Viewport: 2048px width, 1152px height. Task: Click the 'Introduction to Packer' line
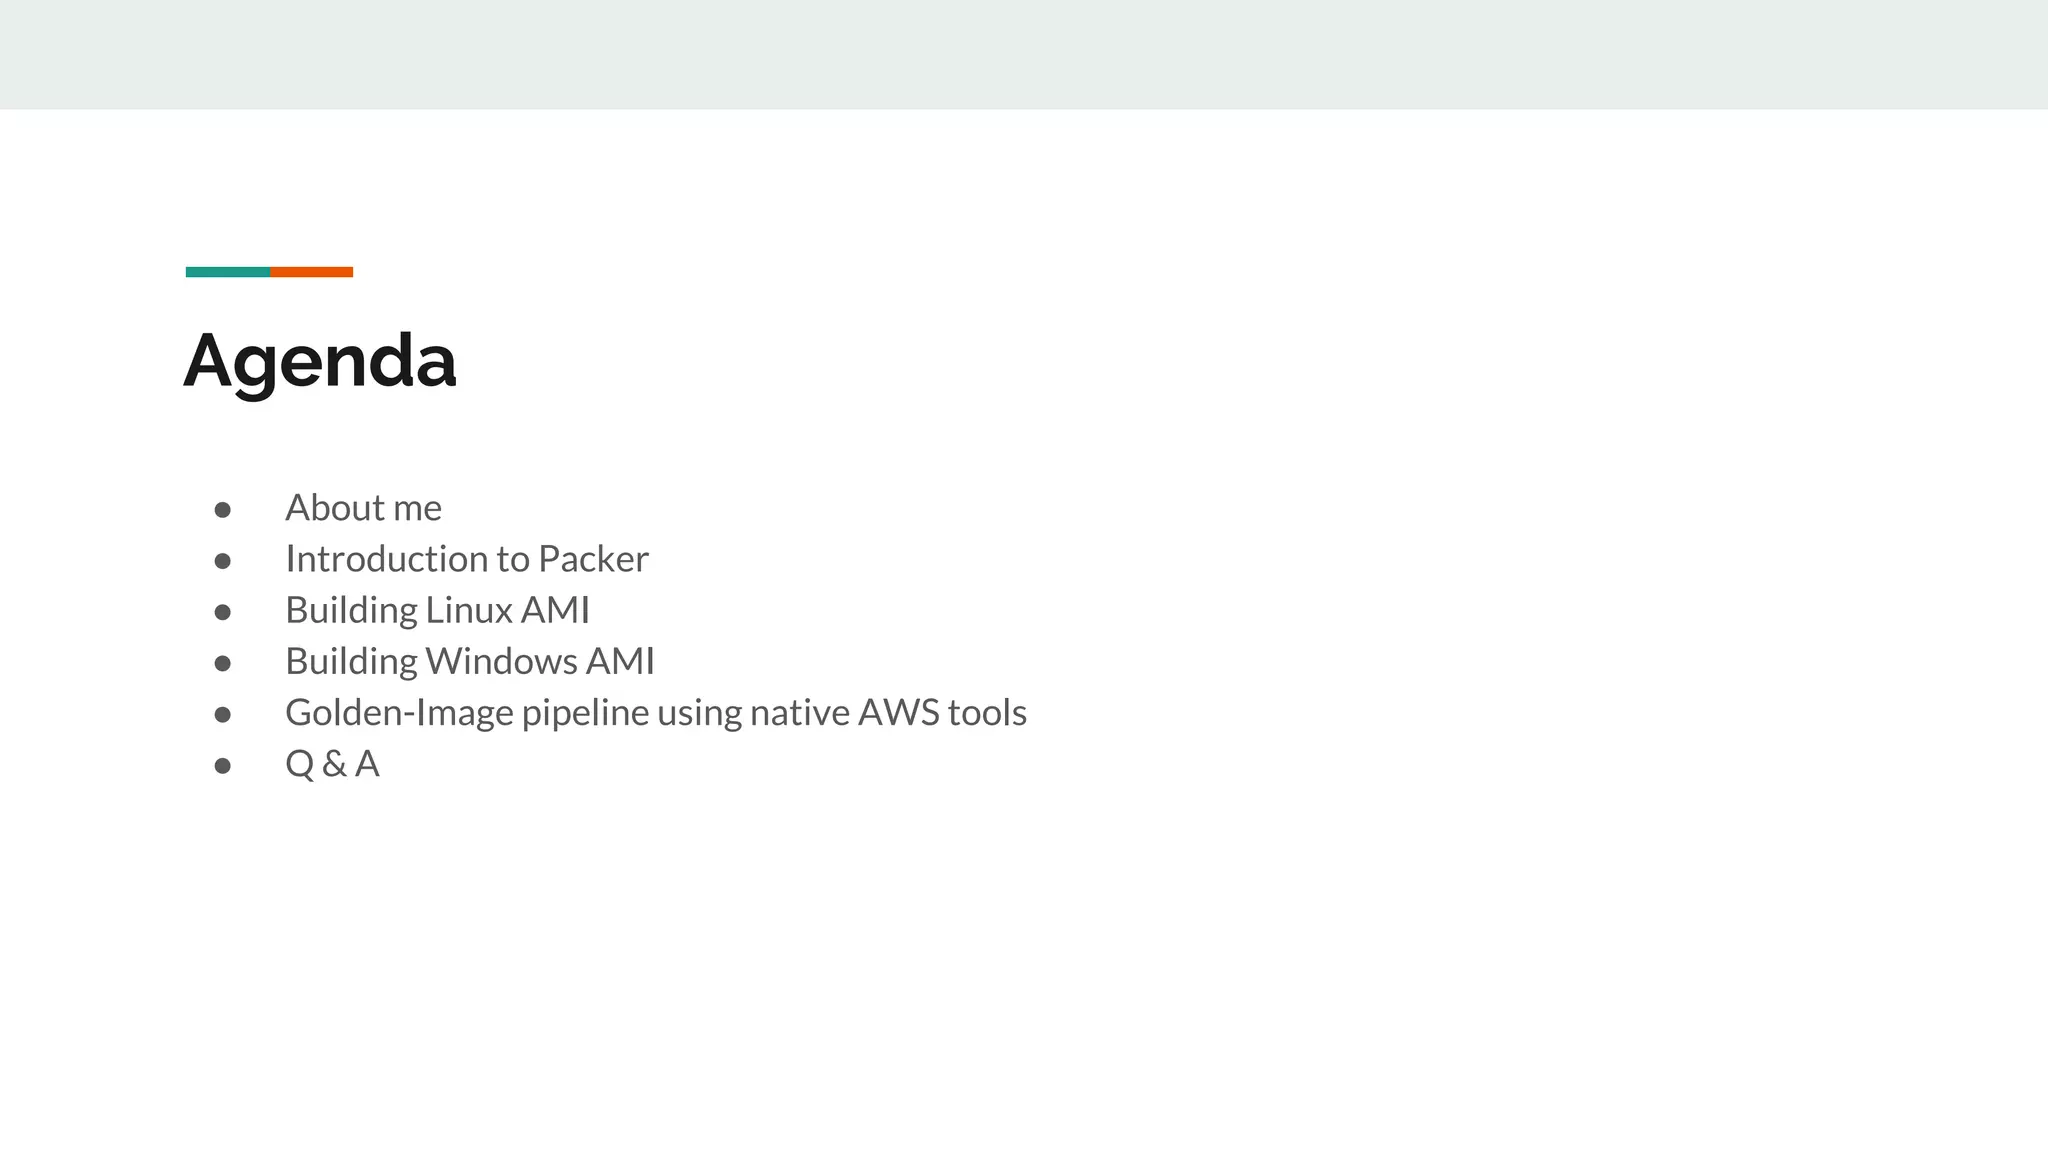tap(466, 559)
